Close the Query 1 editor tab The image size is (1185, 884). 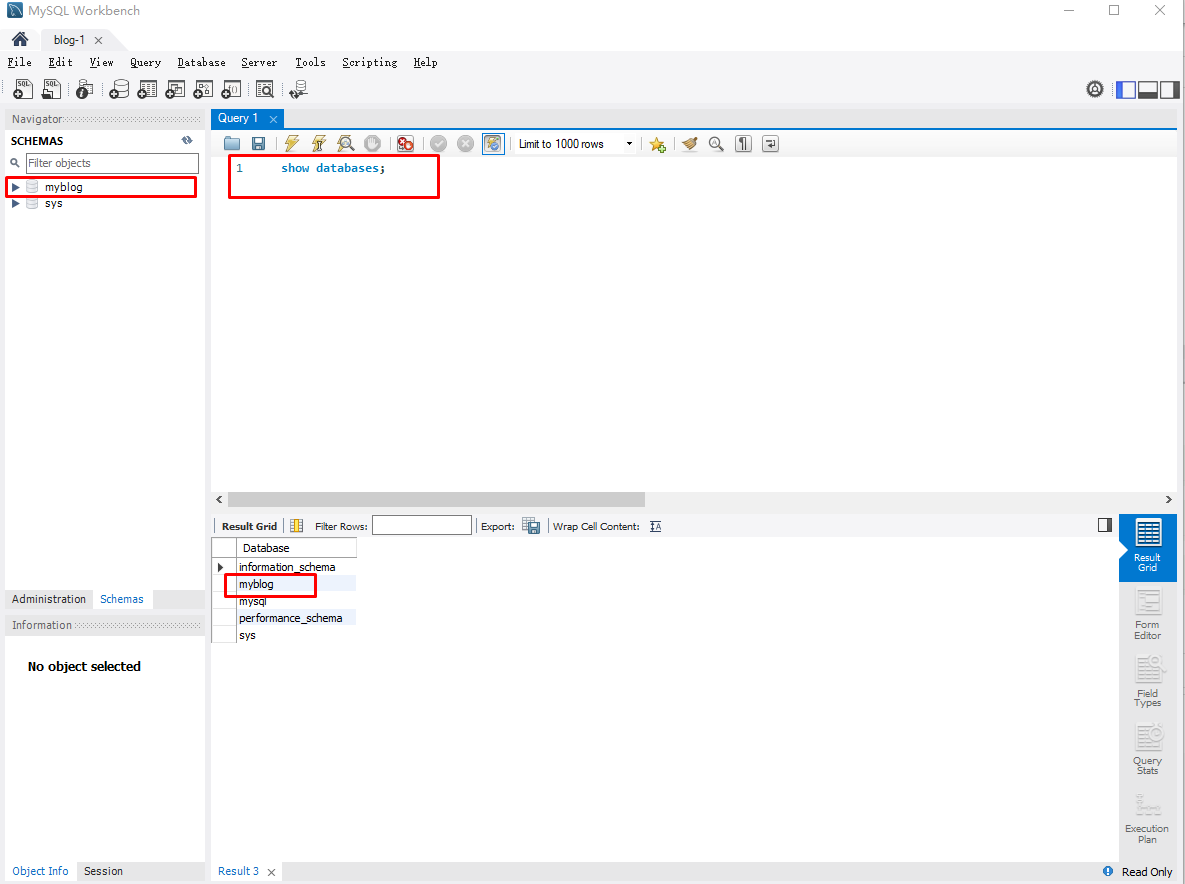click(x=274, y=119)
